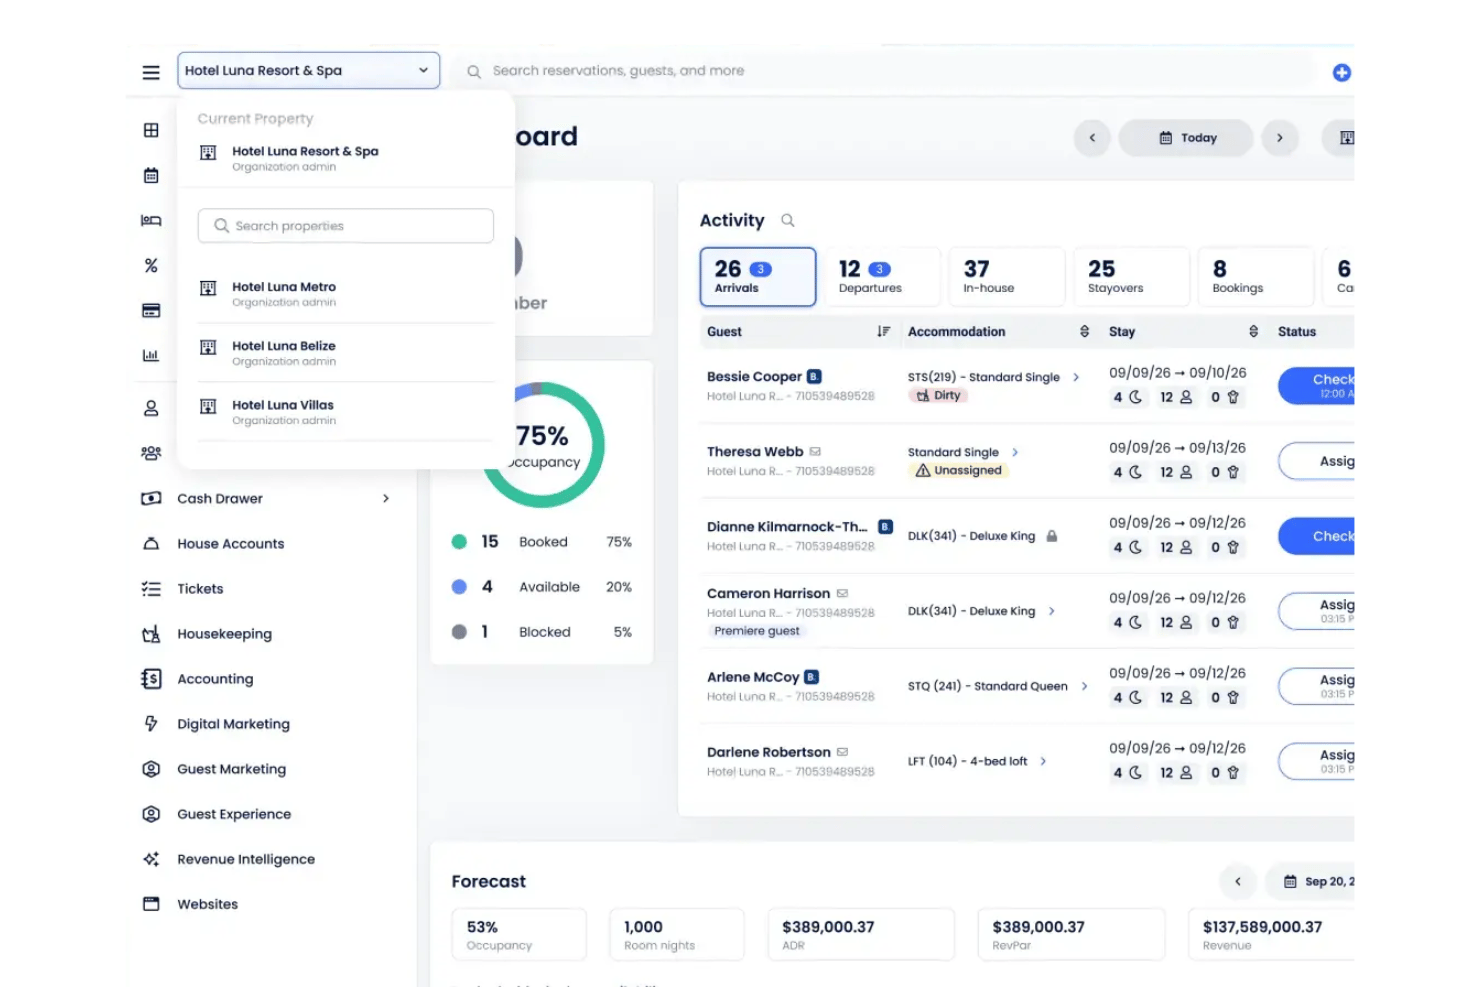Open the credit card payments icon in sidebar
The height and width of the screenshot is (987, 1480).
click(x=151, y=310)
